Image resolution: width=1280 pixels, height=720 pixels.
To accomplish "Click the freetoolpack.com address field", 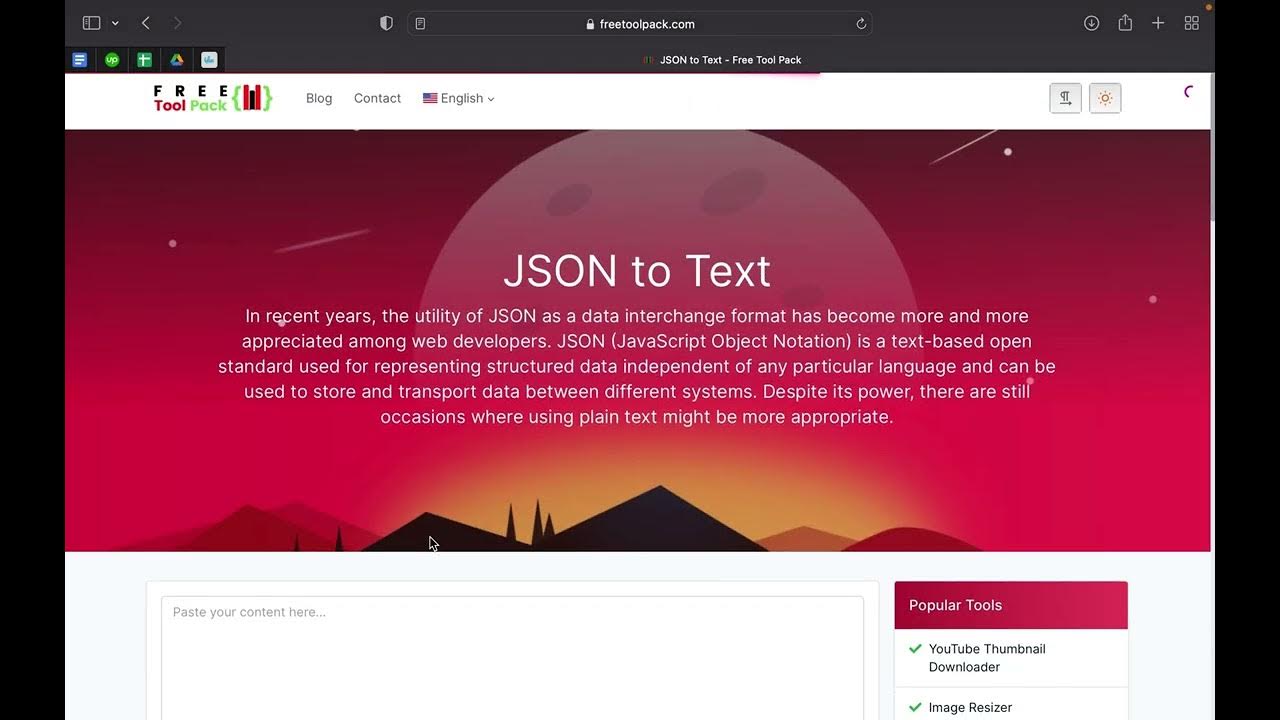I will (x=640, y=24).
